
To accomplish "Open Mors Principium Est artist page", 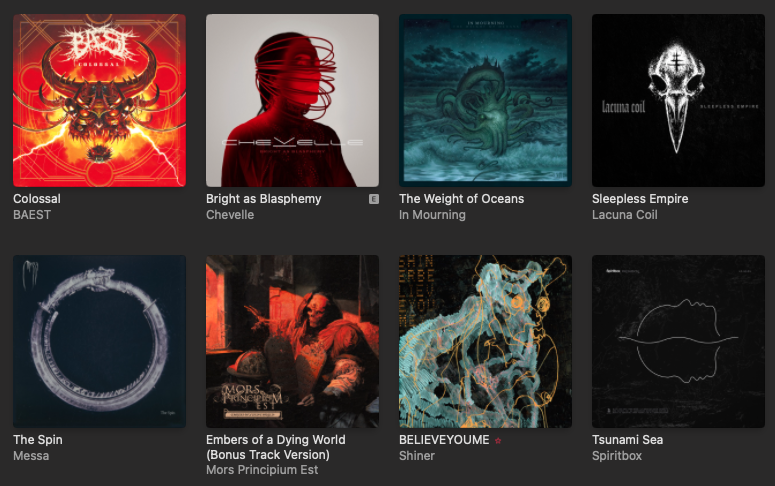I will (x=262, y=470).
